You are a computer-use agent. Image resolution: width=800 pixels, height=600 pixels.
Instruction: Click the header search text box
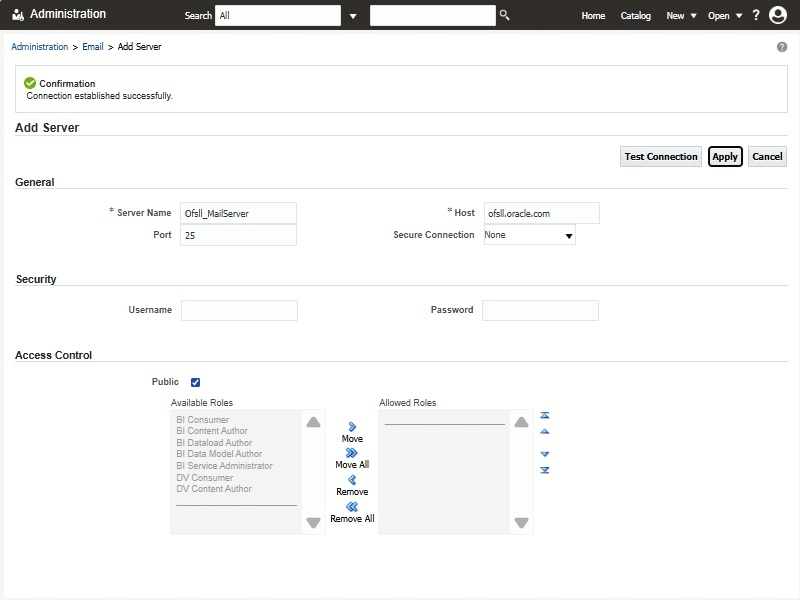pyautogui.click(x=433, y=15)
